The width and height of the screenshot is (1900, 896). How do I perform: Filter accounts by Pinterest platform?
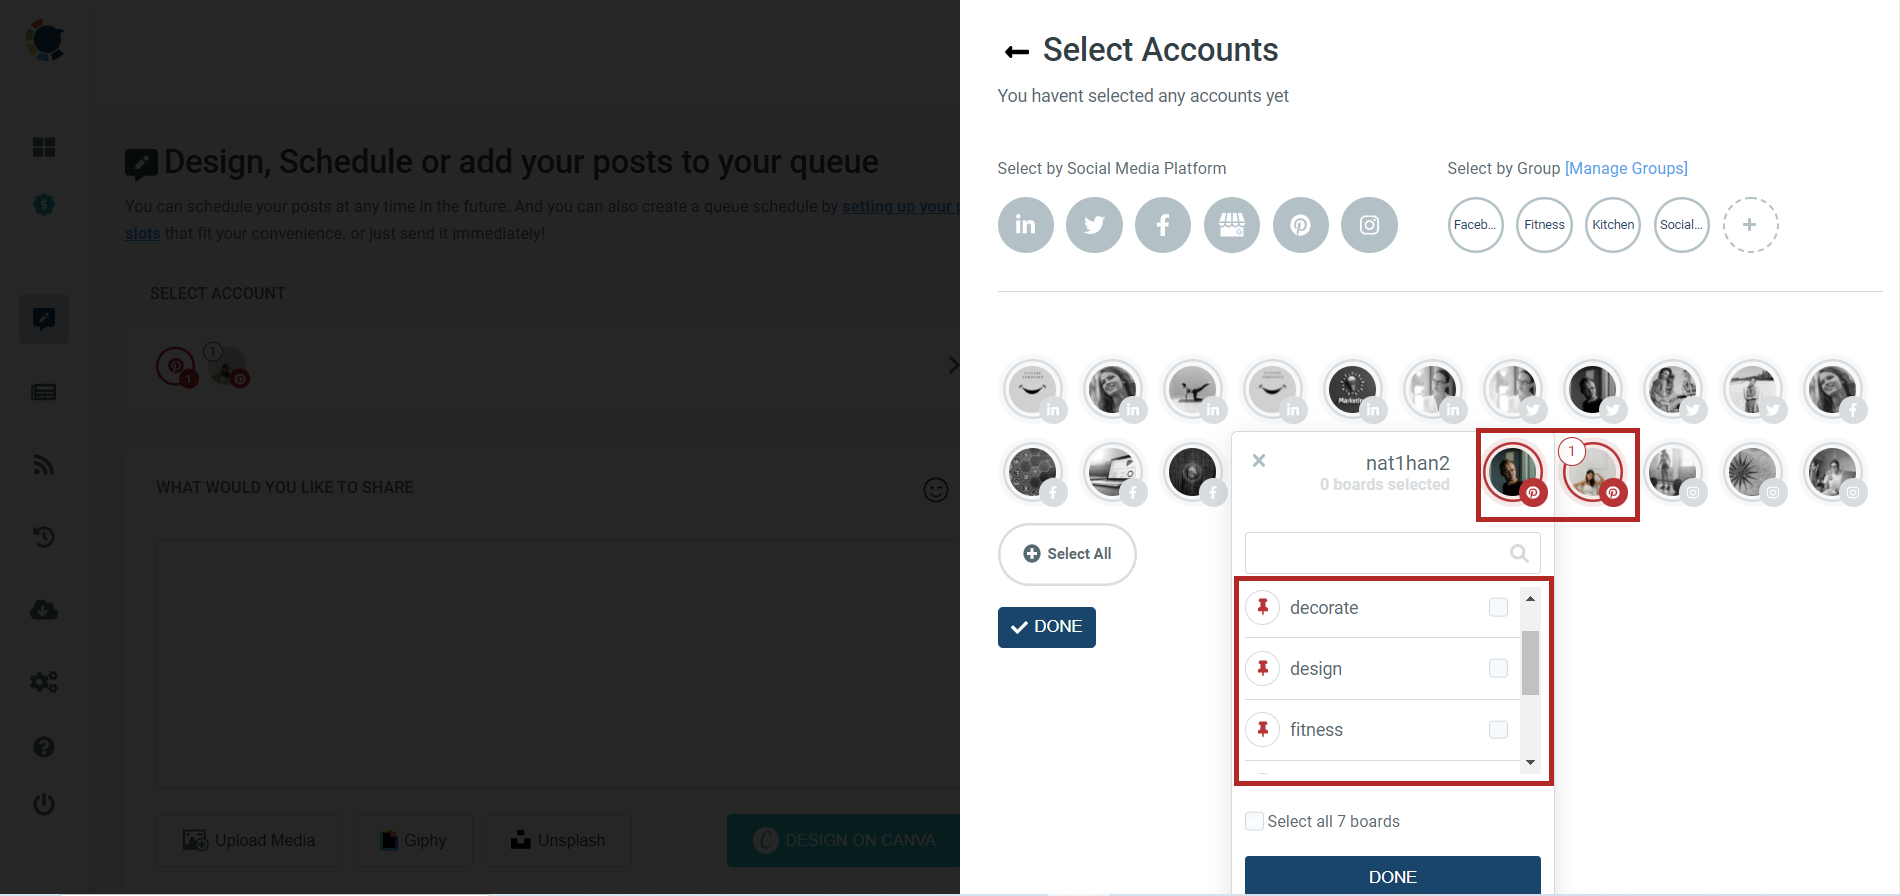click(1300, 225)
